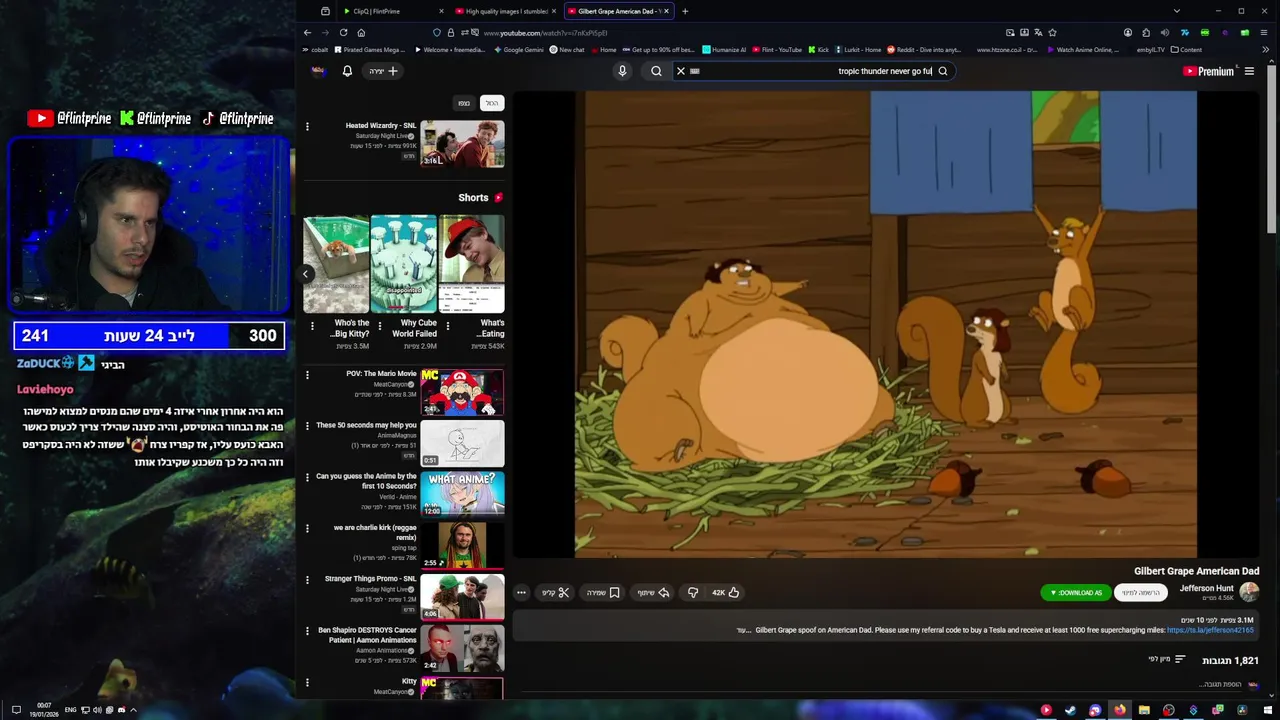Select the first highlighted filter chip above suggestions
1280x720 pixels.
[491, 103]
